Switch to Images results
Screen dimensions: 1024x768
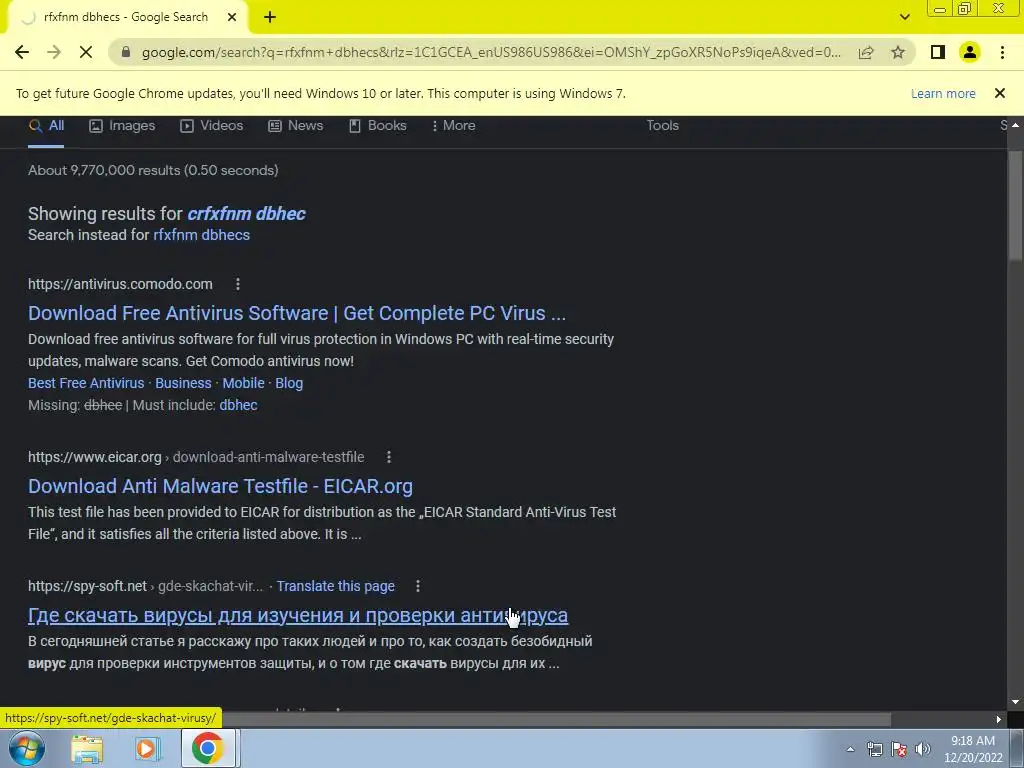click(122, 125)
